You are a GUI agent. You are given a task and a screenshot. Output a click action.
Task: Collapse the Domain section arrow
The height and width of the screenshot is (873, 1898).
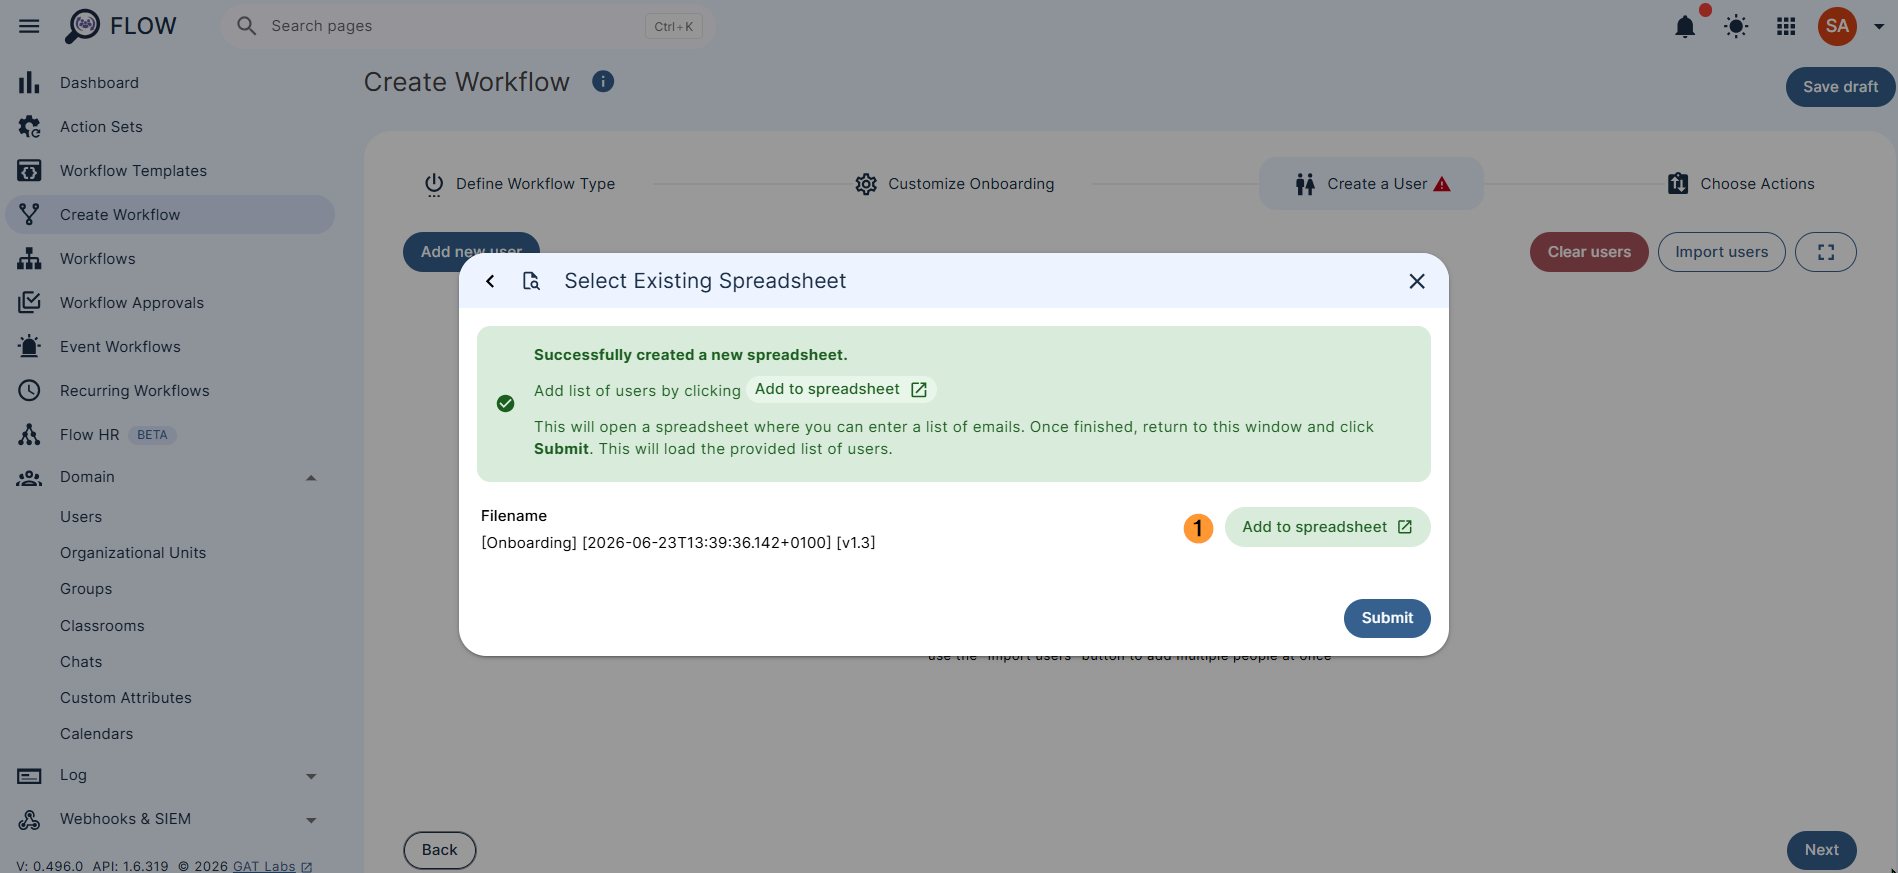pyautogui.click(x=311, y=478)
